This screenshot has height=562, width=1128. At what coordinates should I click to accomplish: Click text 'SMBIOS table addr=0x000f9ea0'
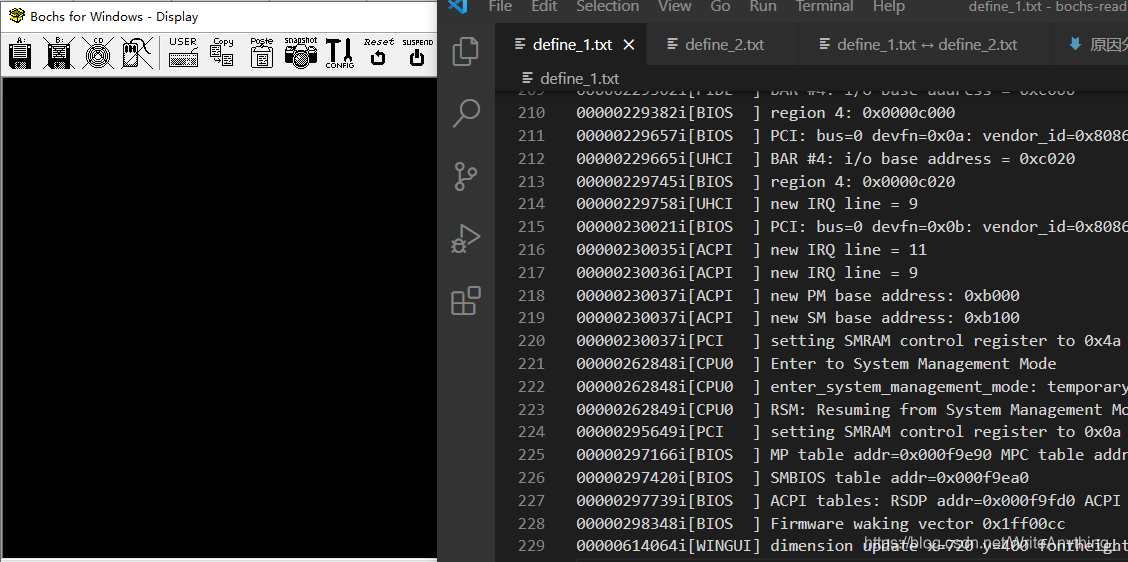(x=899, y=478)
